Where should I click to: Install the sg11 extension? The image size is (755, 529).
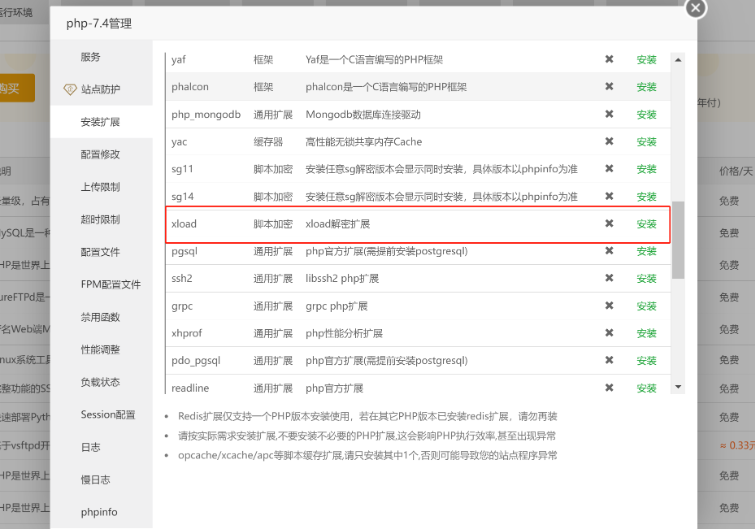click(x=646, y=169)
